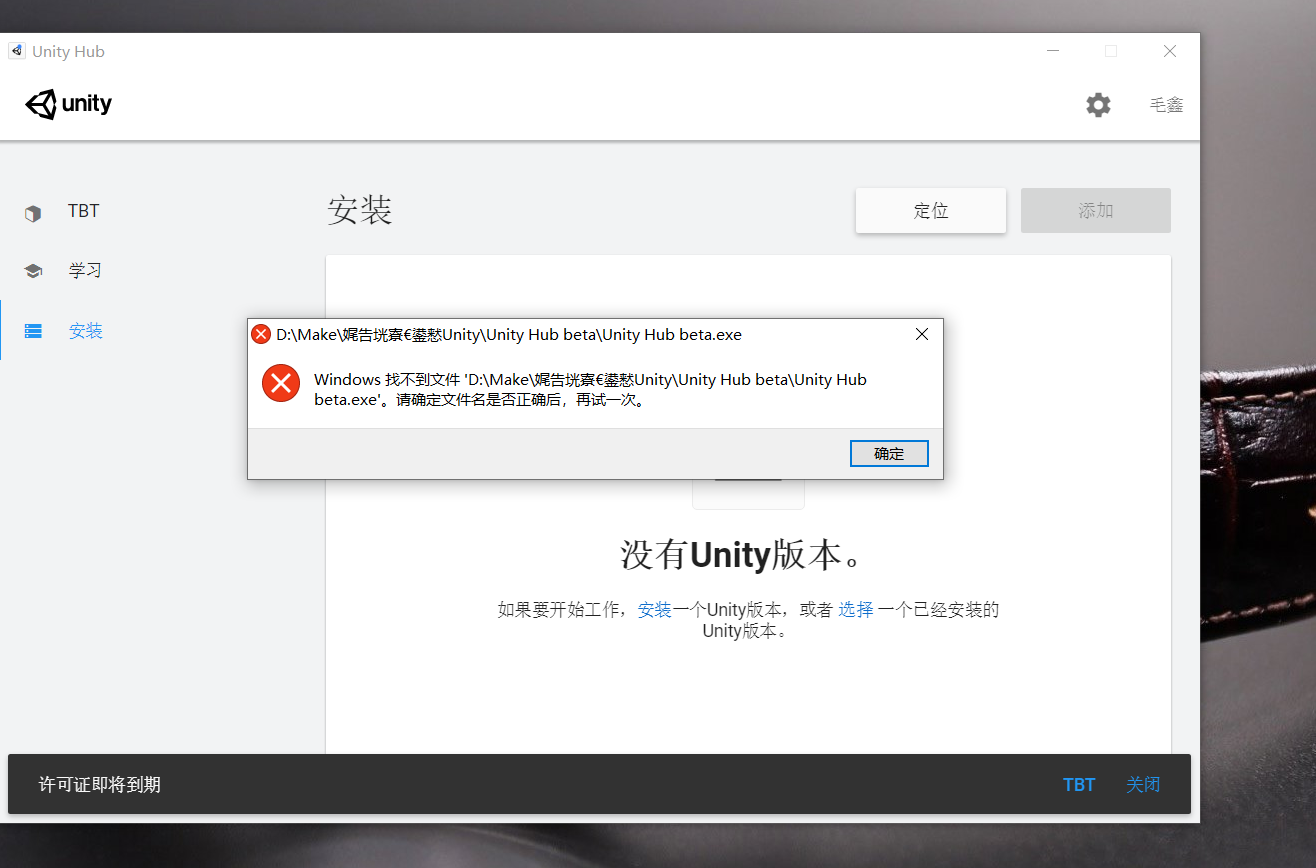1316x868 pixels.
Task: Confirm the error with 确定
Action: tap(889, 453)
